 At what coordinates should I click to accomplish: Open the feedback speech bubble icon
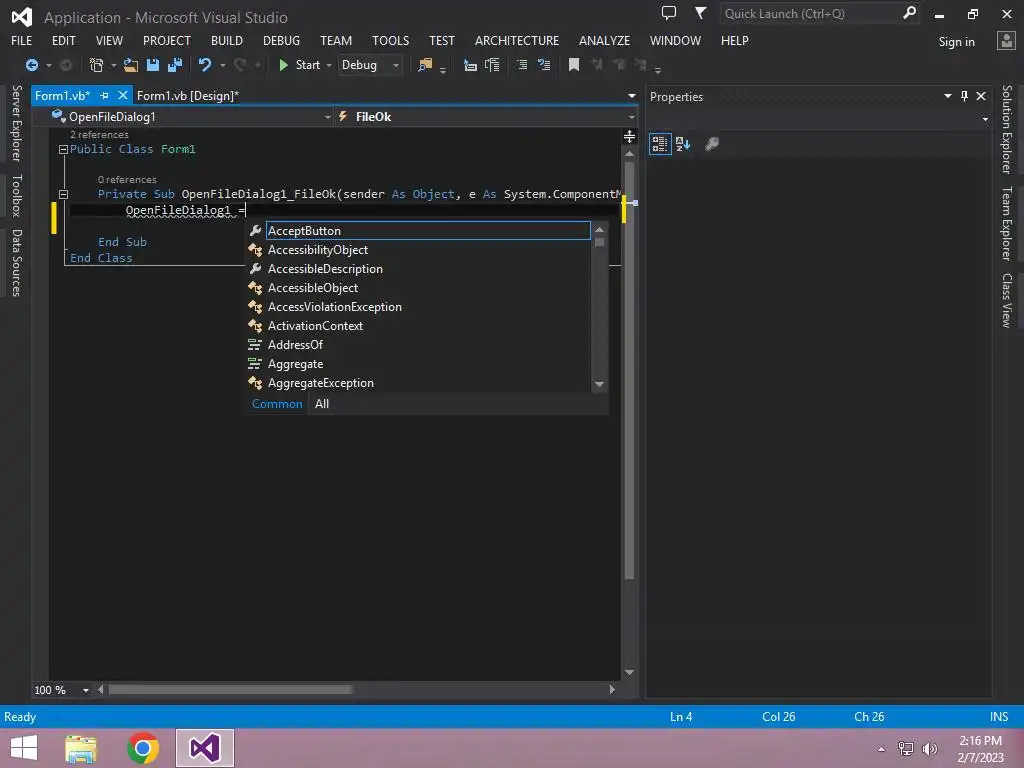pyautogui.click(x=669, y=13)
